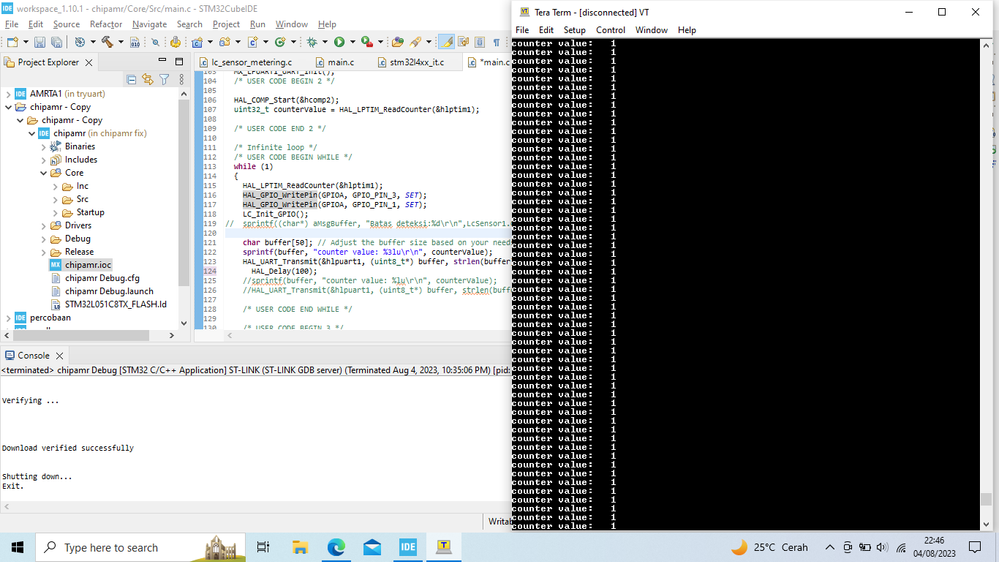This screenshot has width=999, height=562.
Task: Click the Build hammer icon
Action: click(107, 42)
